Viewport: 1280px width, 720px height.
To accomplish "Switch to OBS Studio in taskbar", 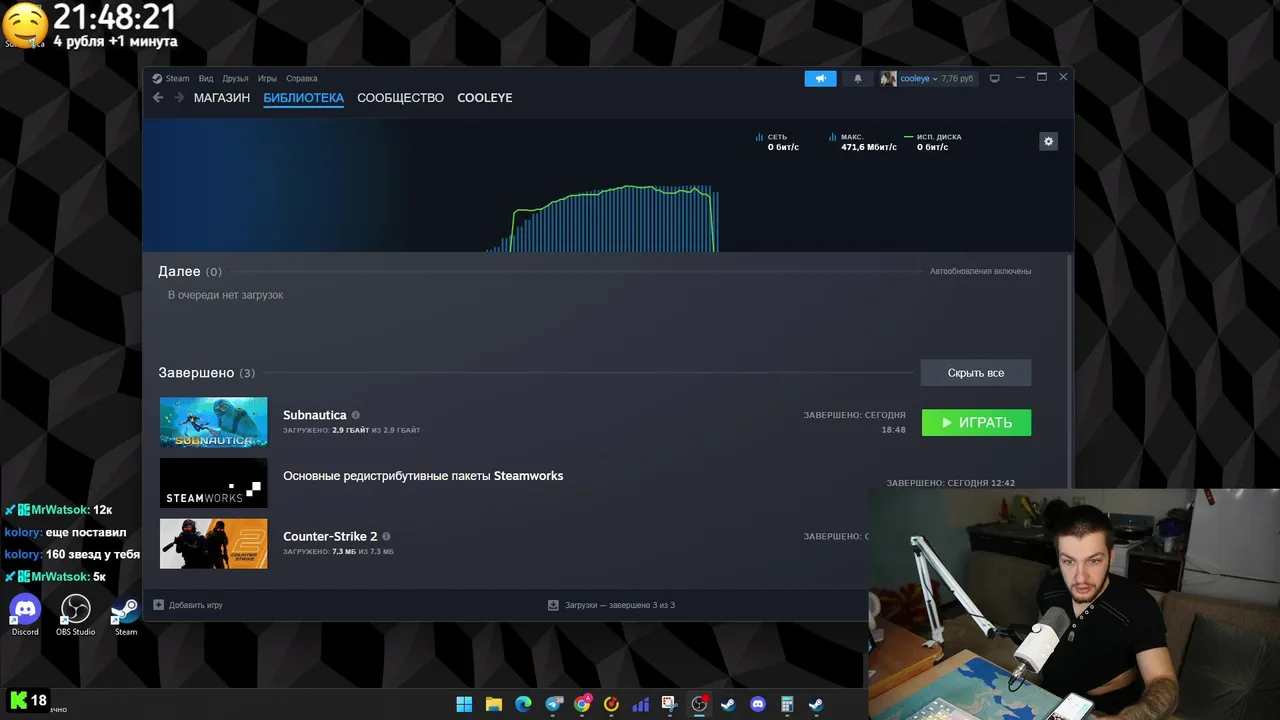I will coord(699,704).
